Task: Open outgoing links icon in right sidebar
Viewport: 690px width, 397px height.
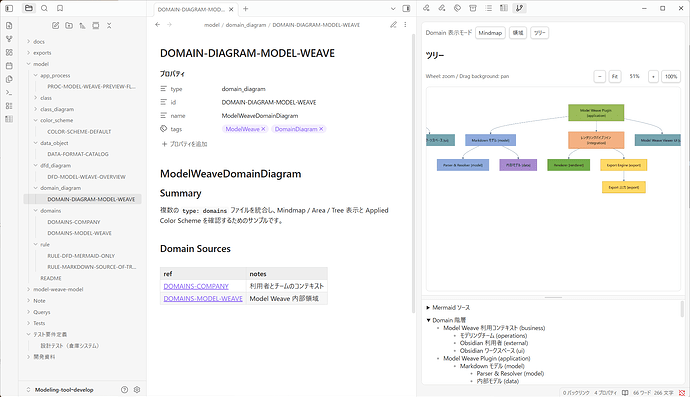Action: [x=442, y=8]
